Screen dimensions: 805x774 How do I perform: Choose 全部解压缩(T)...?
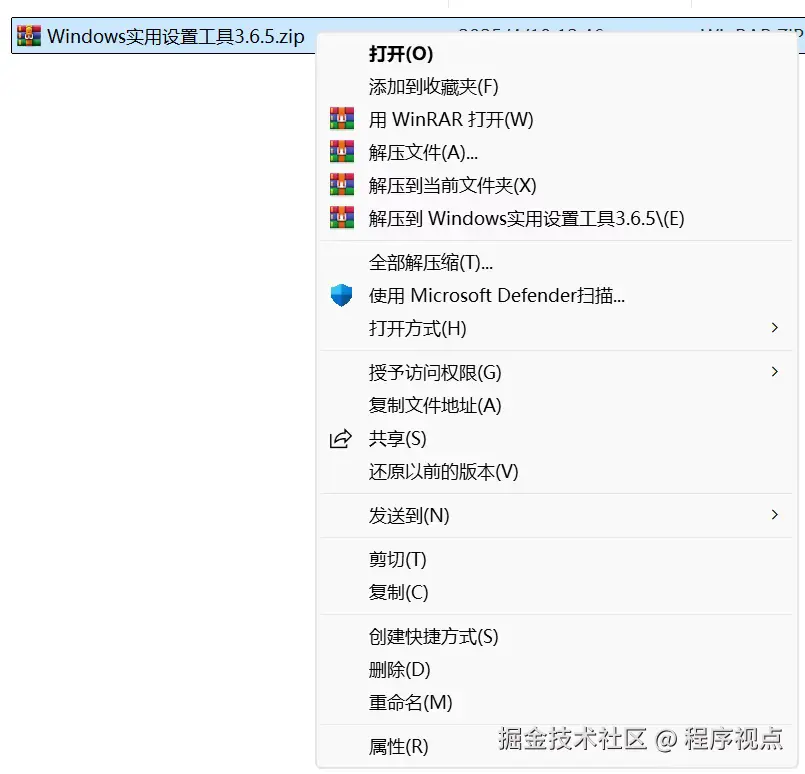(x=556, y=262)
